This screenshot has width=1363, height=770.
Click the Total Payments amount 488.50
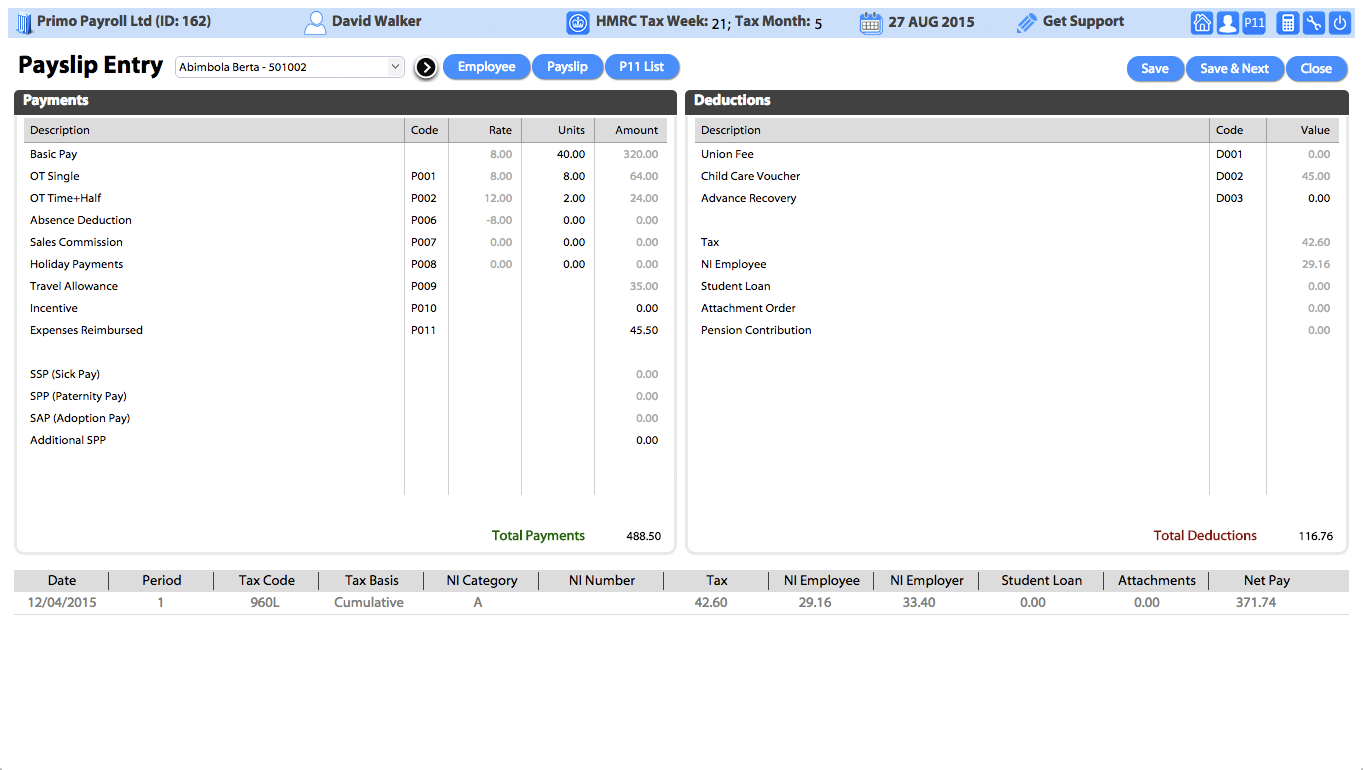(x=643, y=536)
